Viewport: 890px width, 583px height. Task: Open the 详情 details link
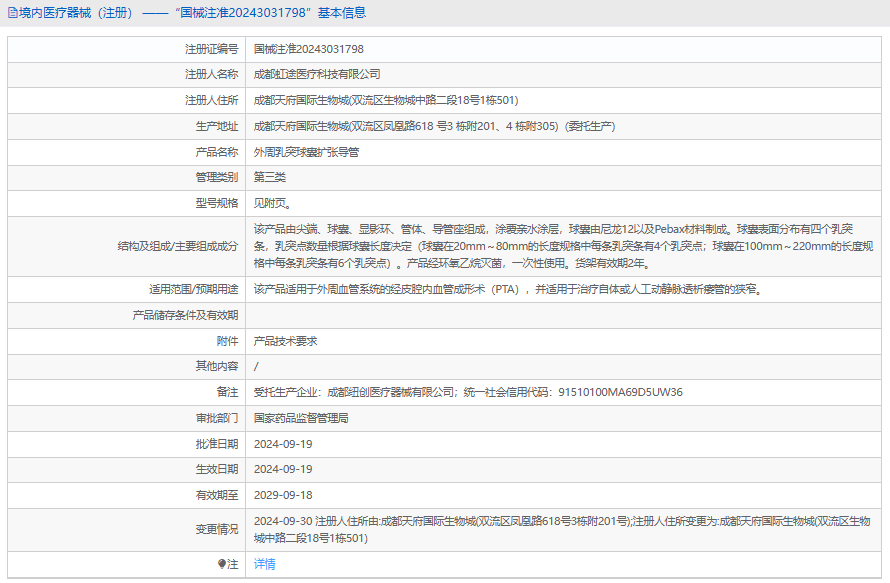(264, 564)
